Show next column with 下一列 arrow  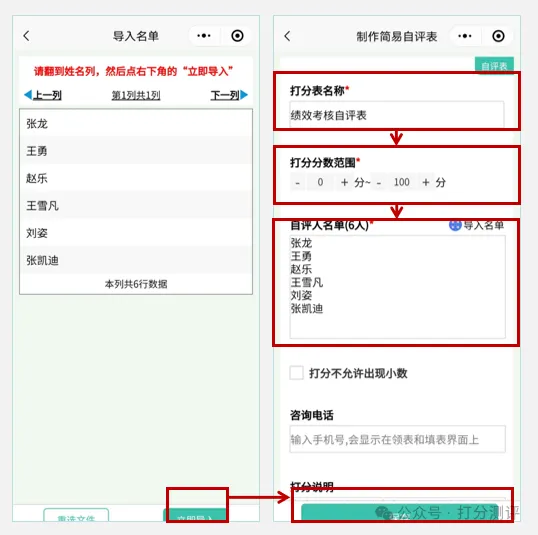[x=229, y=95]
